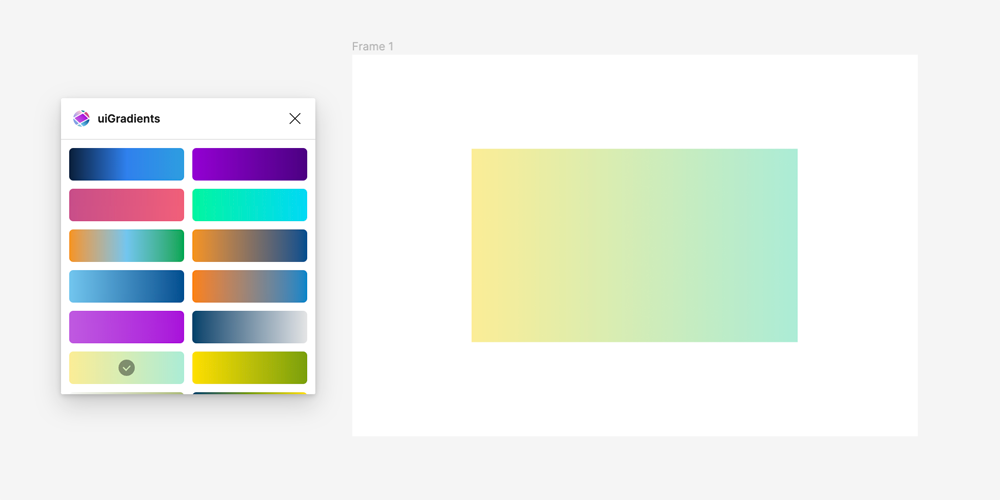Image resolution: width=1000 pixels, height=500 pixels.
Task: Select the solid purple to violet gradient swatch
Action: tap(249, 165)
